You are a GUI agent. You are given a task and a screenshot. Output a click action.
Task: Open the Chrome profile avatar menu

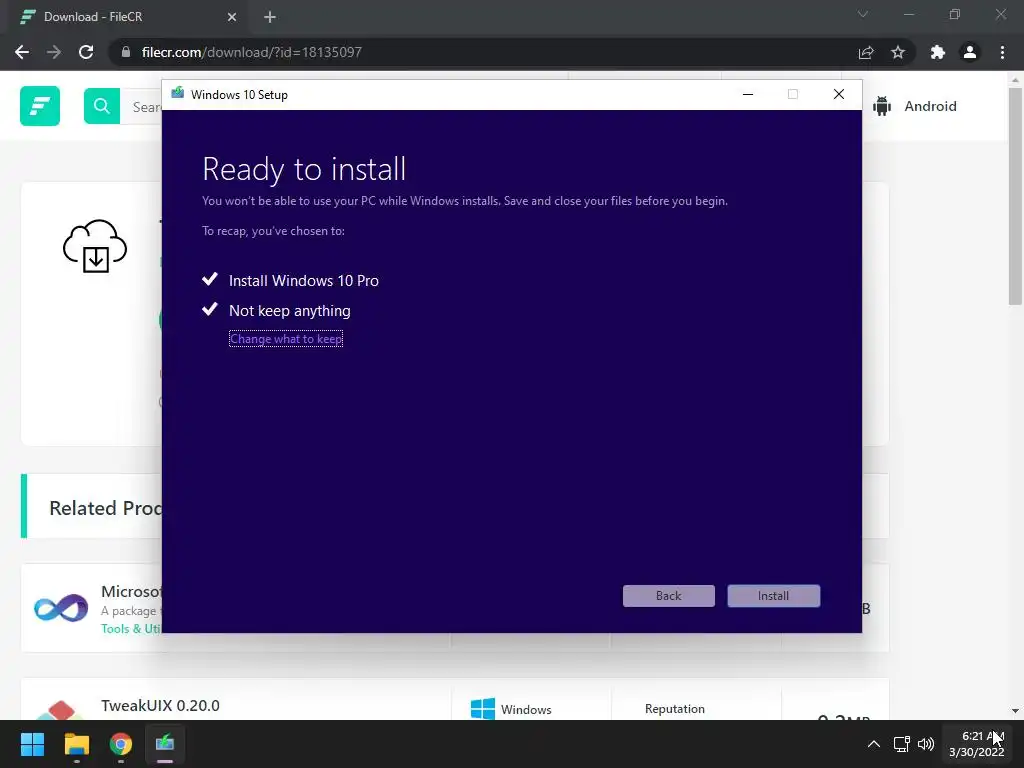(x=970, y=52)
